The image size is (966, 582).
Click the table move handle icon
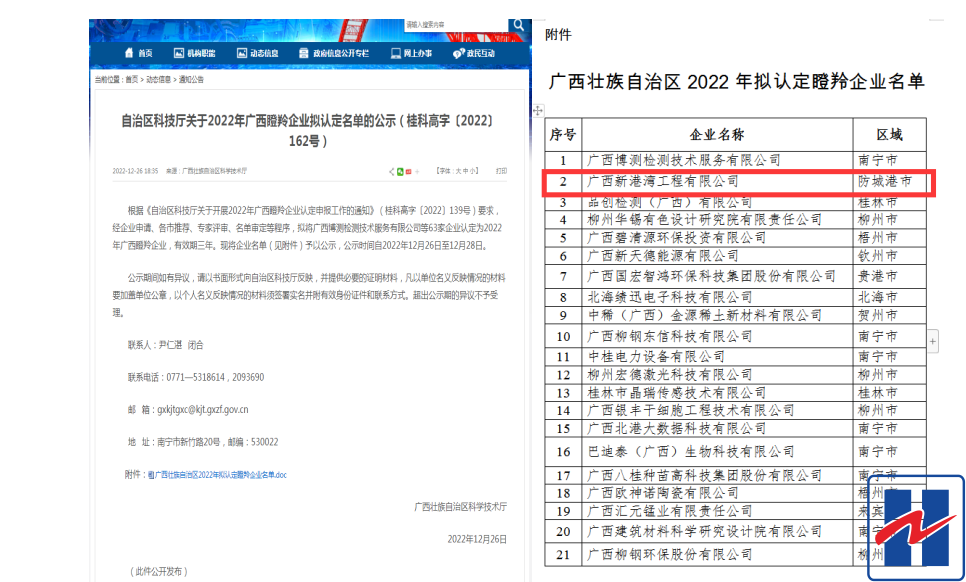(539, 110)
